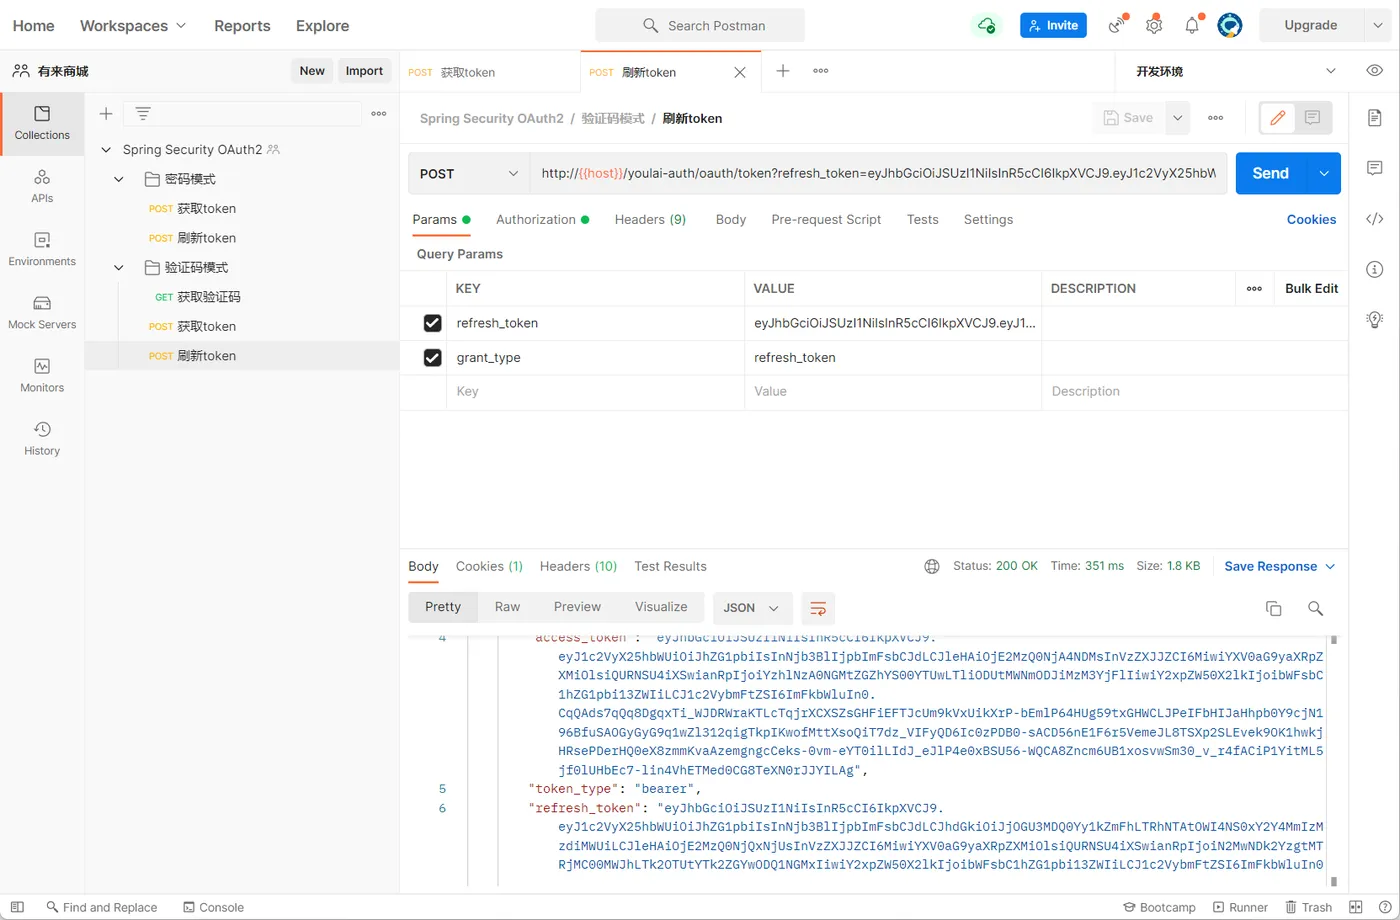Click the request URL field
This screenshot has width=1400, height=920.
(878, 173)
